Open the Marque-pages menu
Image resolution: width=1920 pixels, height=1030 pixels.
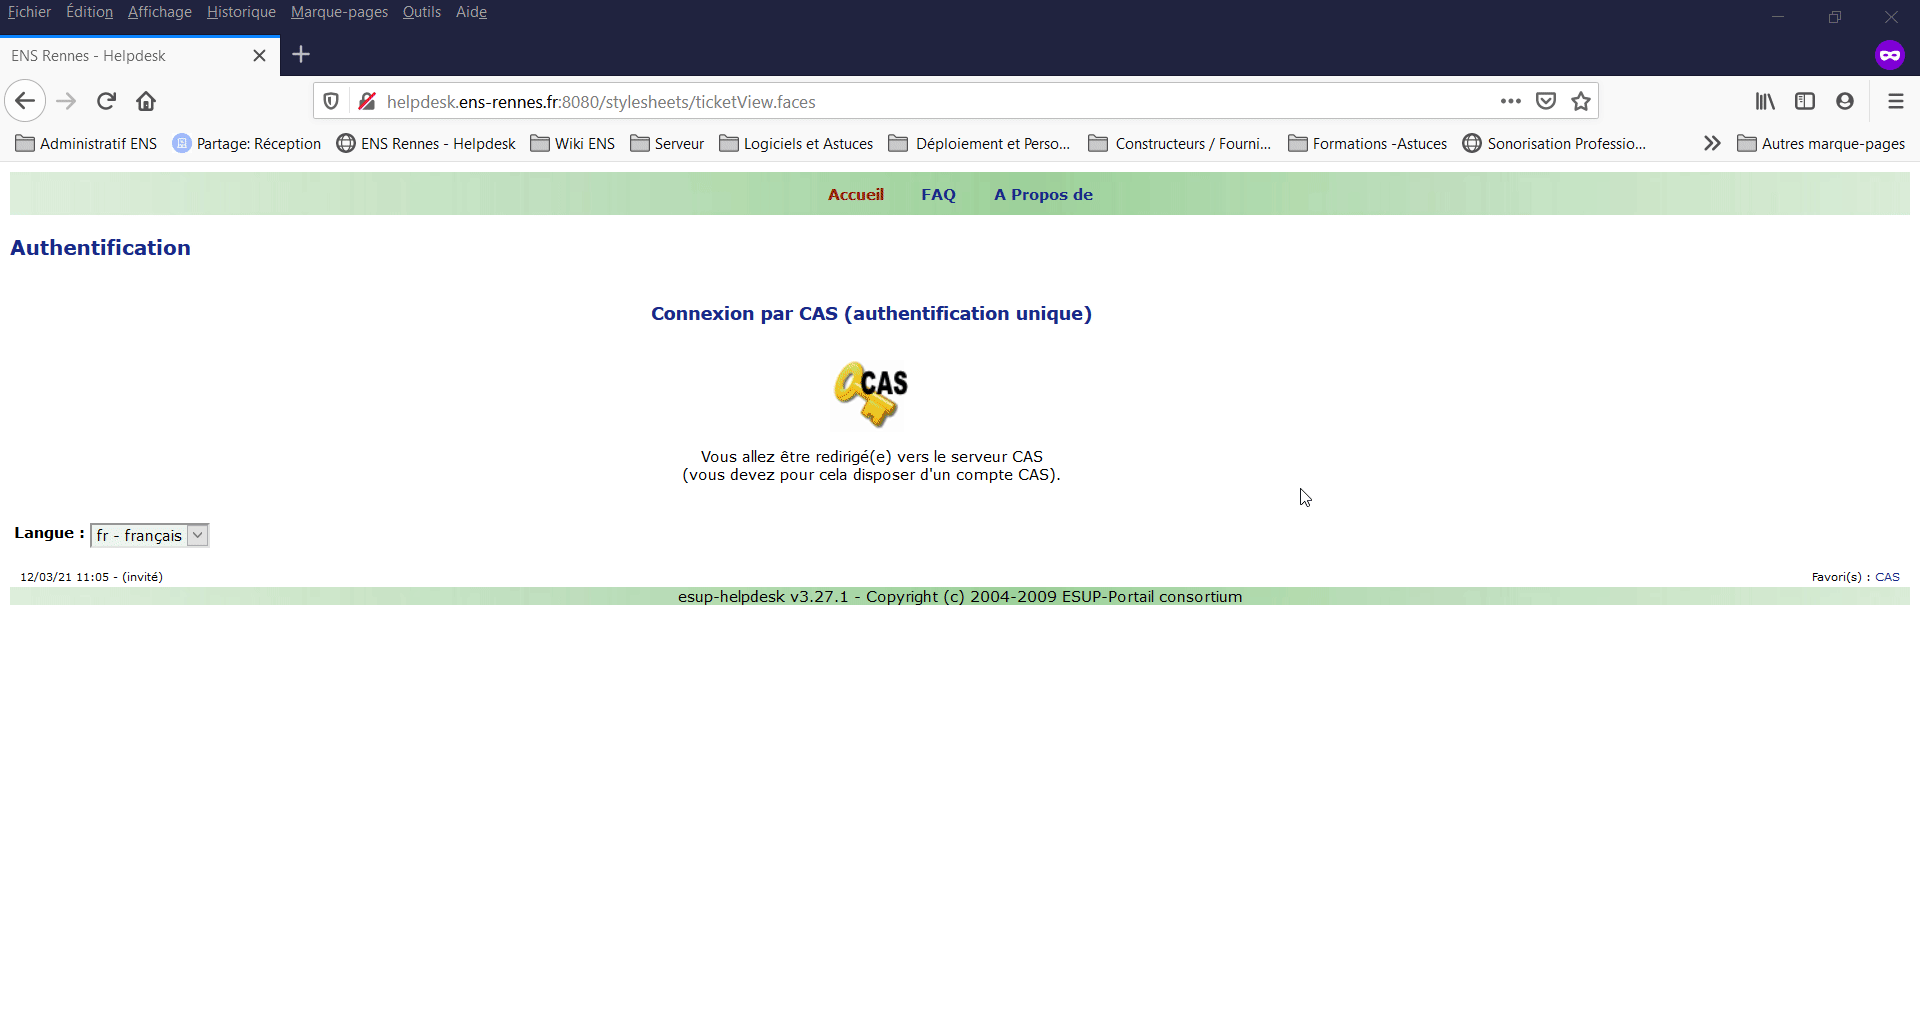[x=339, y=12]
